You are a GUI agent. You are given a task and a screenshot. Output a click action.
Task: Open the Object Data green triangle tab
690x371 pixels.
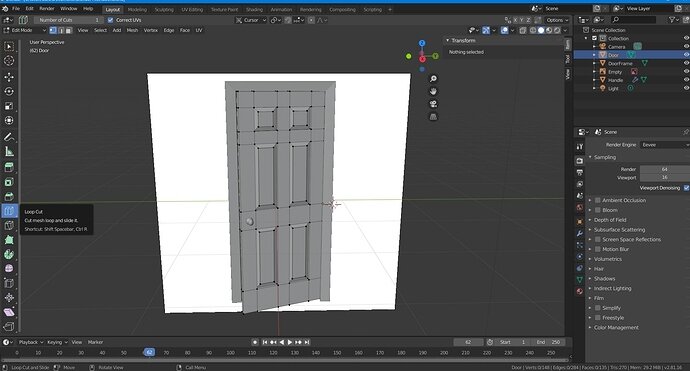click(x=580, y=279)
